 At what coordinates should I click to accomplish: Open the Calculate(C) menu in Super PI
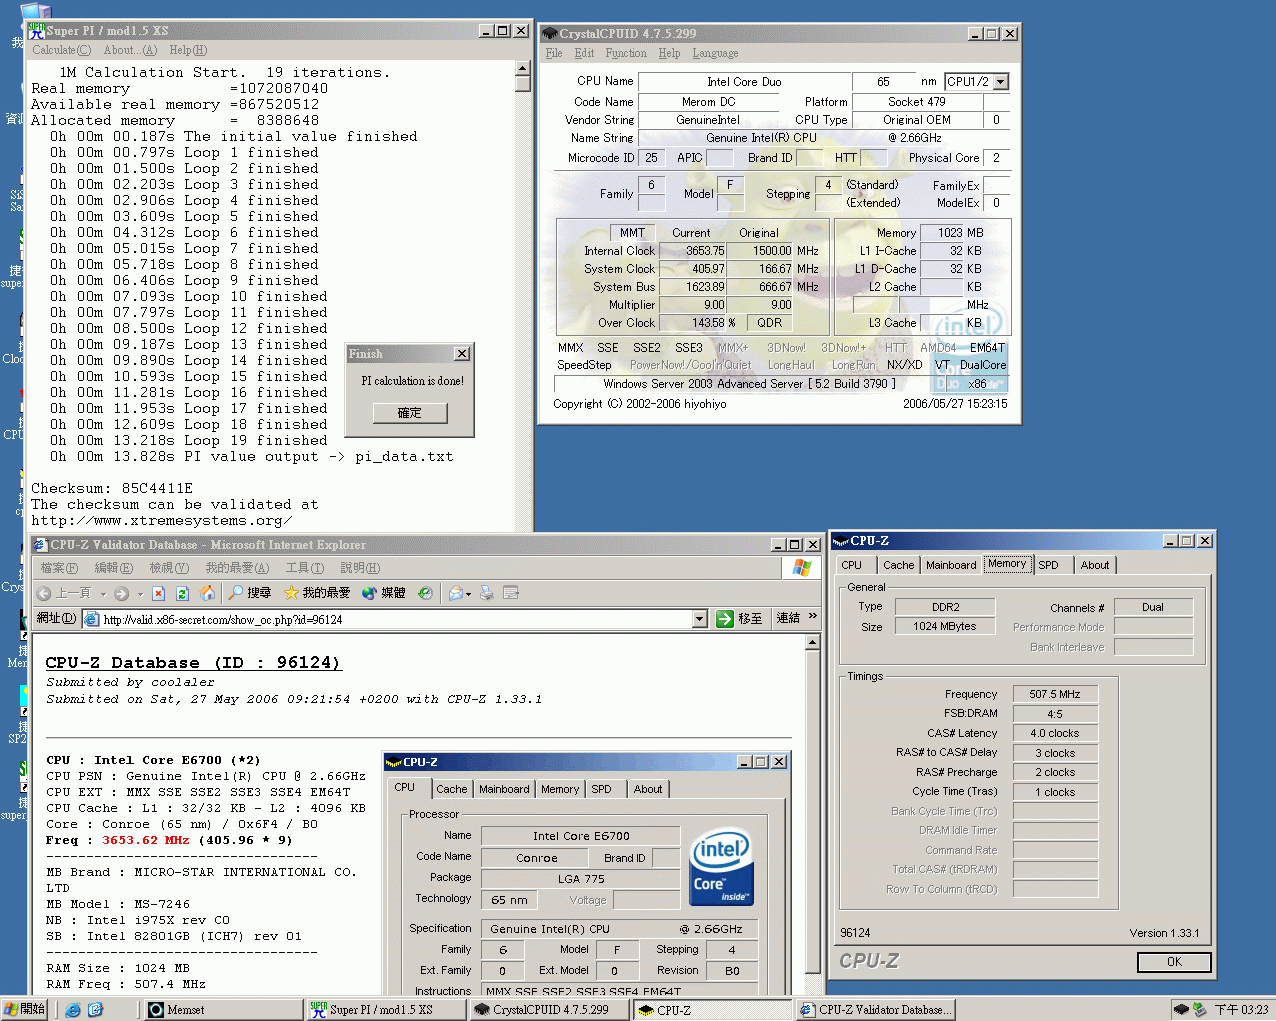tap(61, 50)
